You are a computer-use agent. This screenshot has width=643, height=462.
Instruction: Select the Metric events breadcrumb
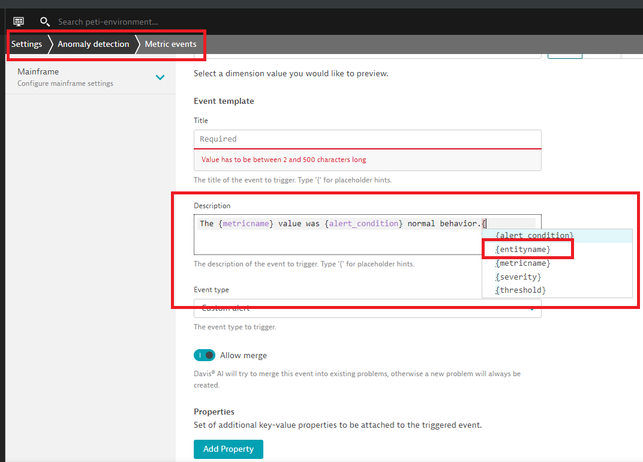(x=171, y=44)
